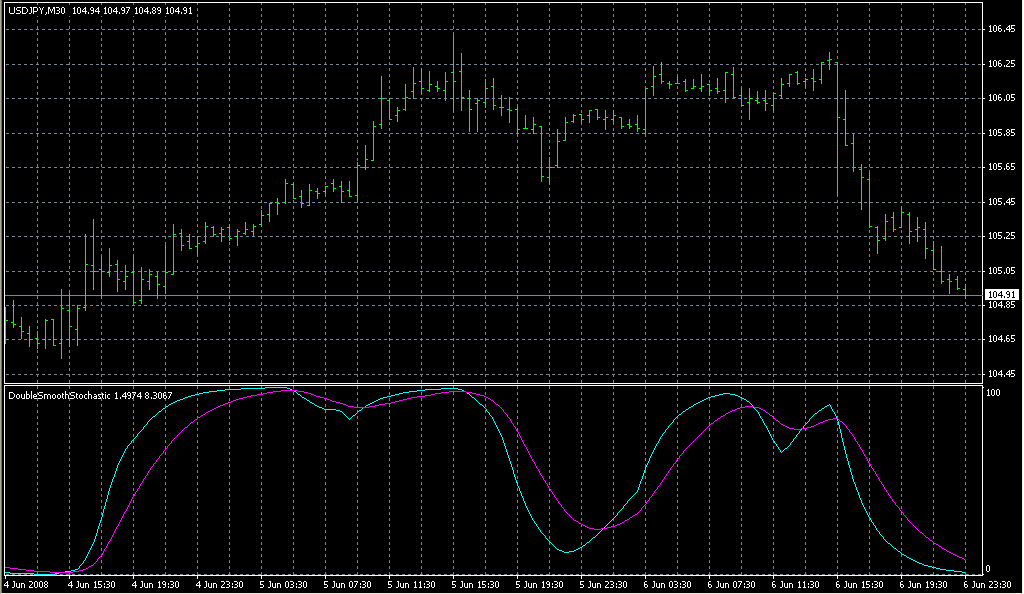Image resolution: width=1024 pixels, height=594 pixels.
Task: Select the 4 Jun 2008 date label
Action: 26,583
